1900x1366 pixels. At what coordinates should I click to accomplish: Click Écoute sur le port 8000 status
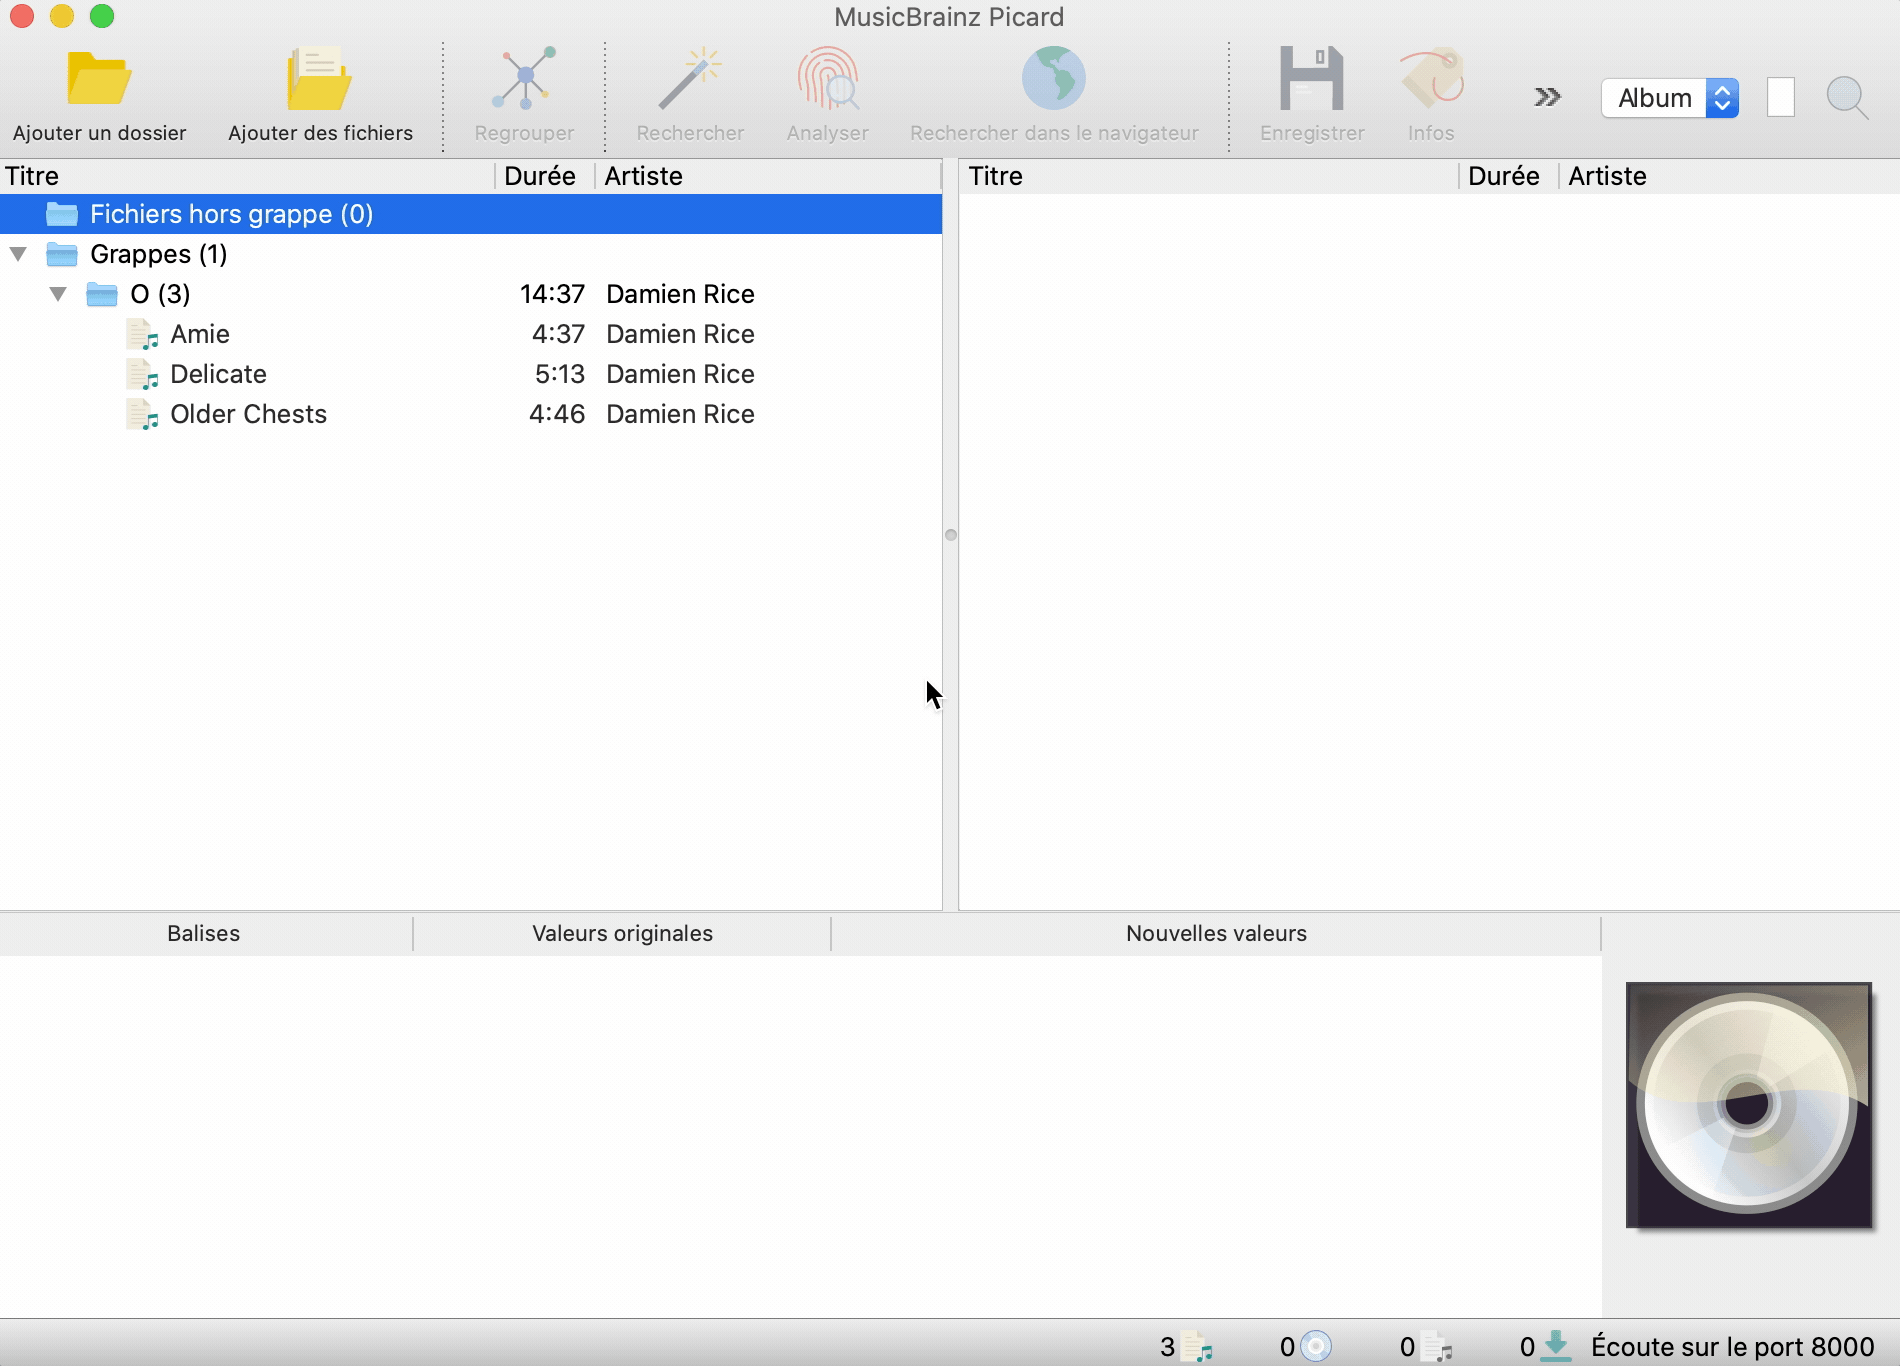[1732, 1347]
